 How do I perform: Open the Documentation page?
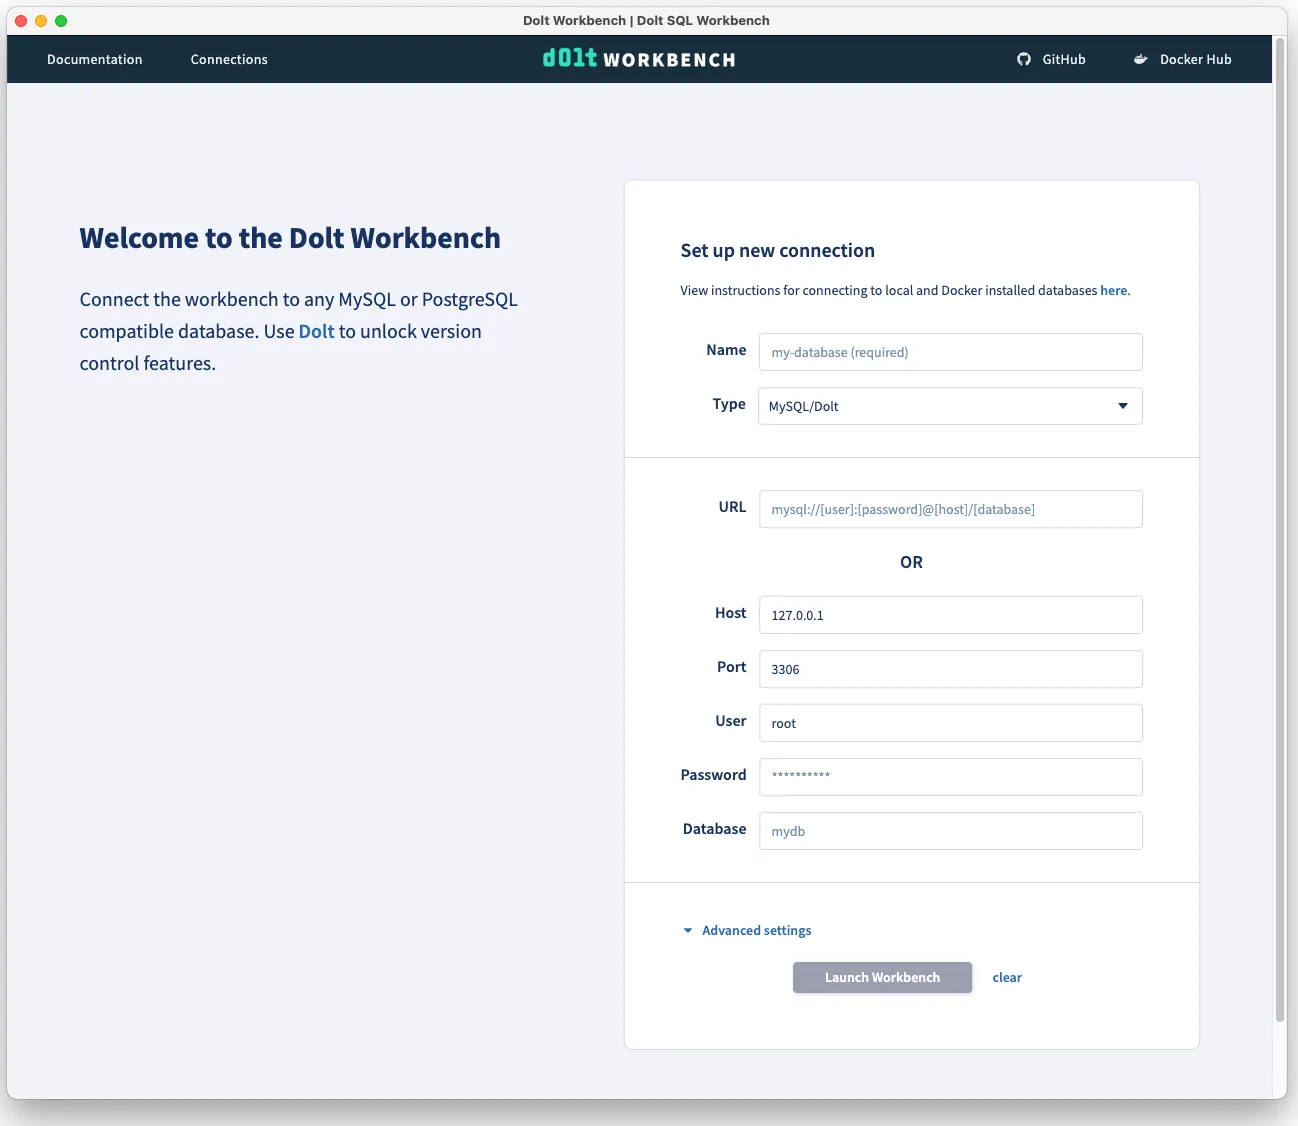click(95, 59)
